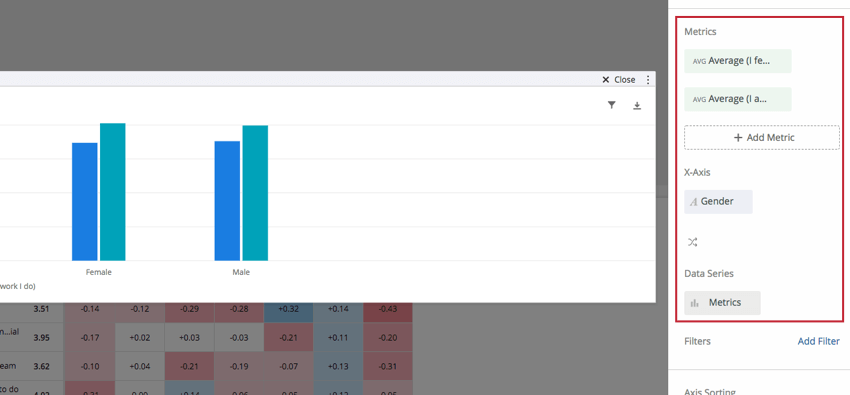This screenshot has height=395, width=850.
Task: Click the +0.13 table cell
Action: tap(338, 366)
